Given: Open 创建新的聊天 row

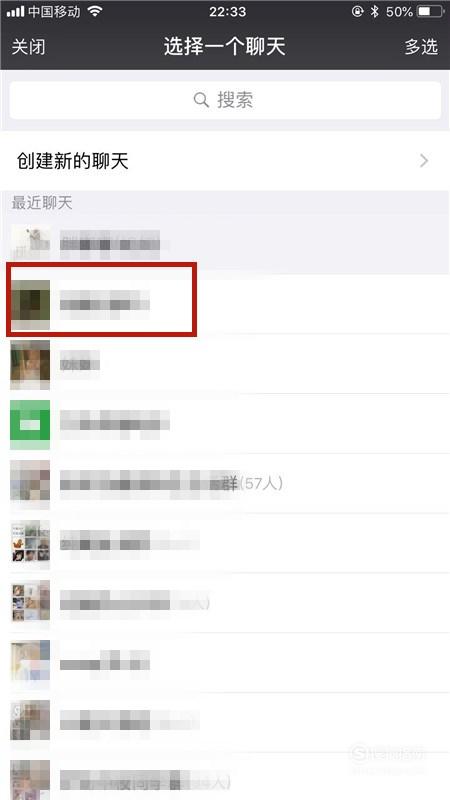Looking at the screenshot, I should click(x=225, y=161).
